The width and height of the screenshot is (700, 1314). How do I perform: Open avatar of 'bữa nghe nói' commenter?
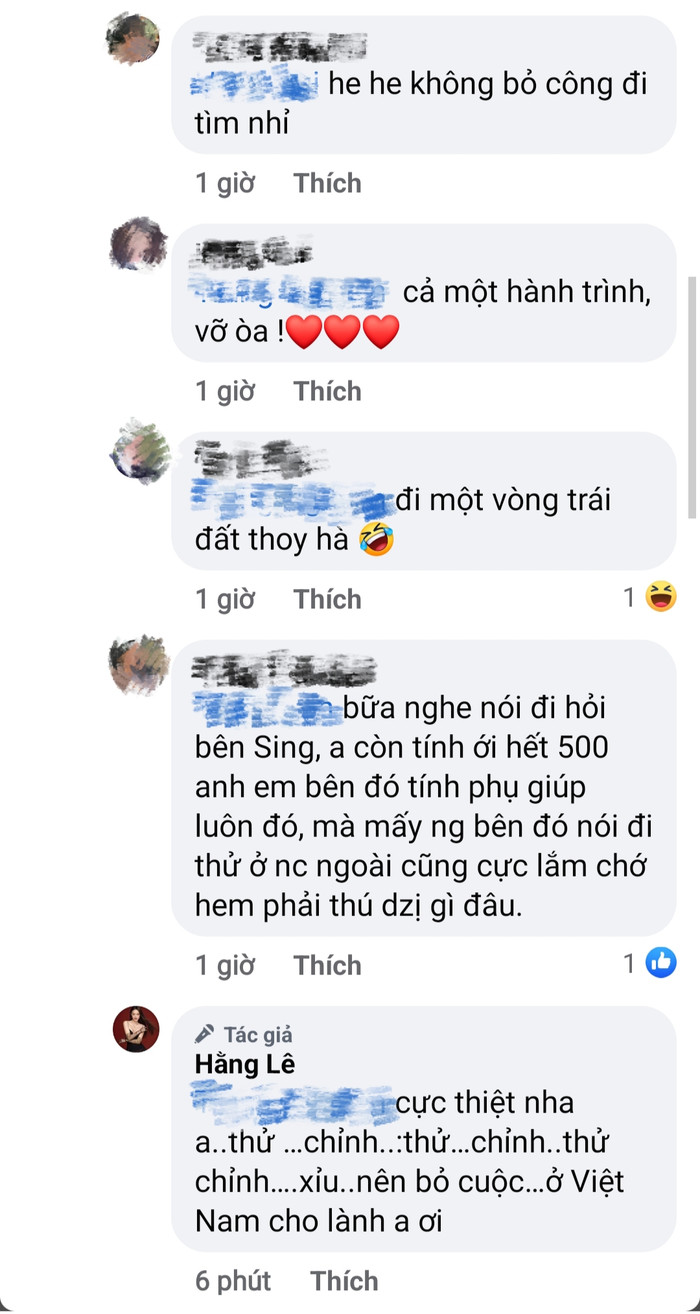click(138, 664)
